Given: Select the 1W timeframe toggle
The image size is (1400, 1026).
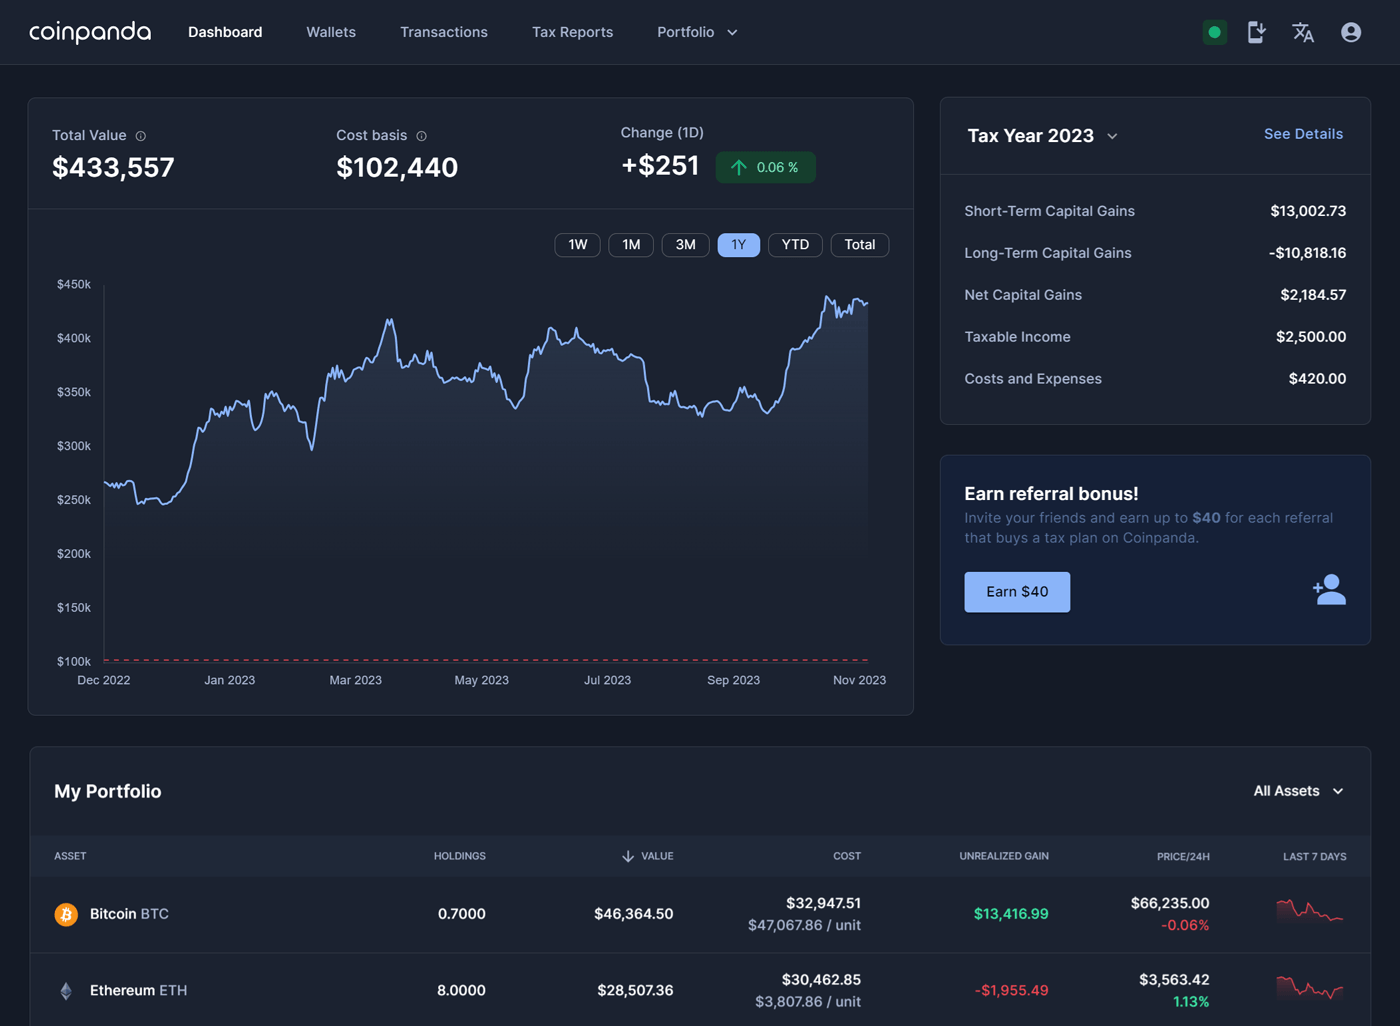Looking at the screenshot, I should click(x=577, y=244).
